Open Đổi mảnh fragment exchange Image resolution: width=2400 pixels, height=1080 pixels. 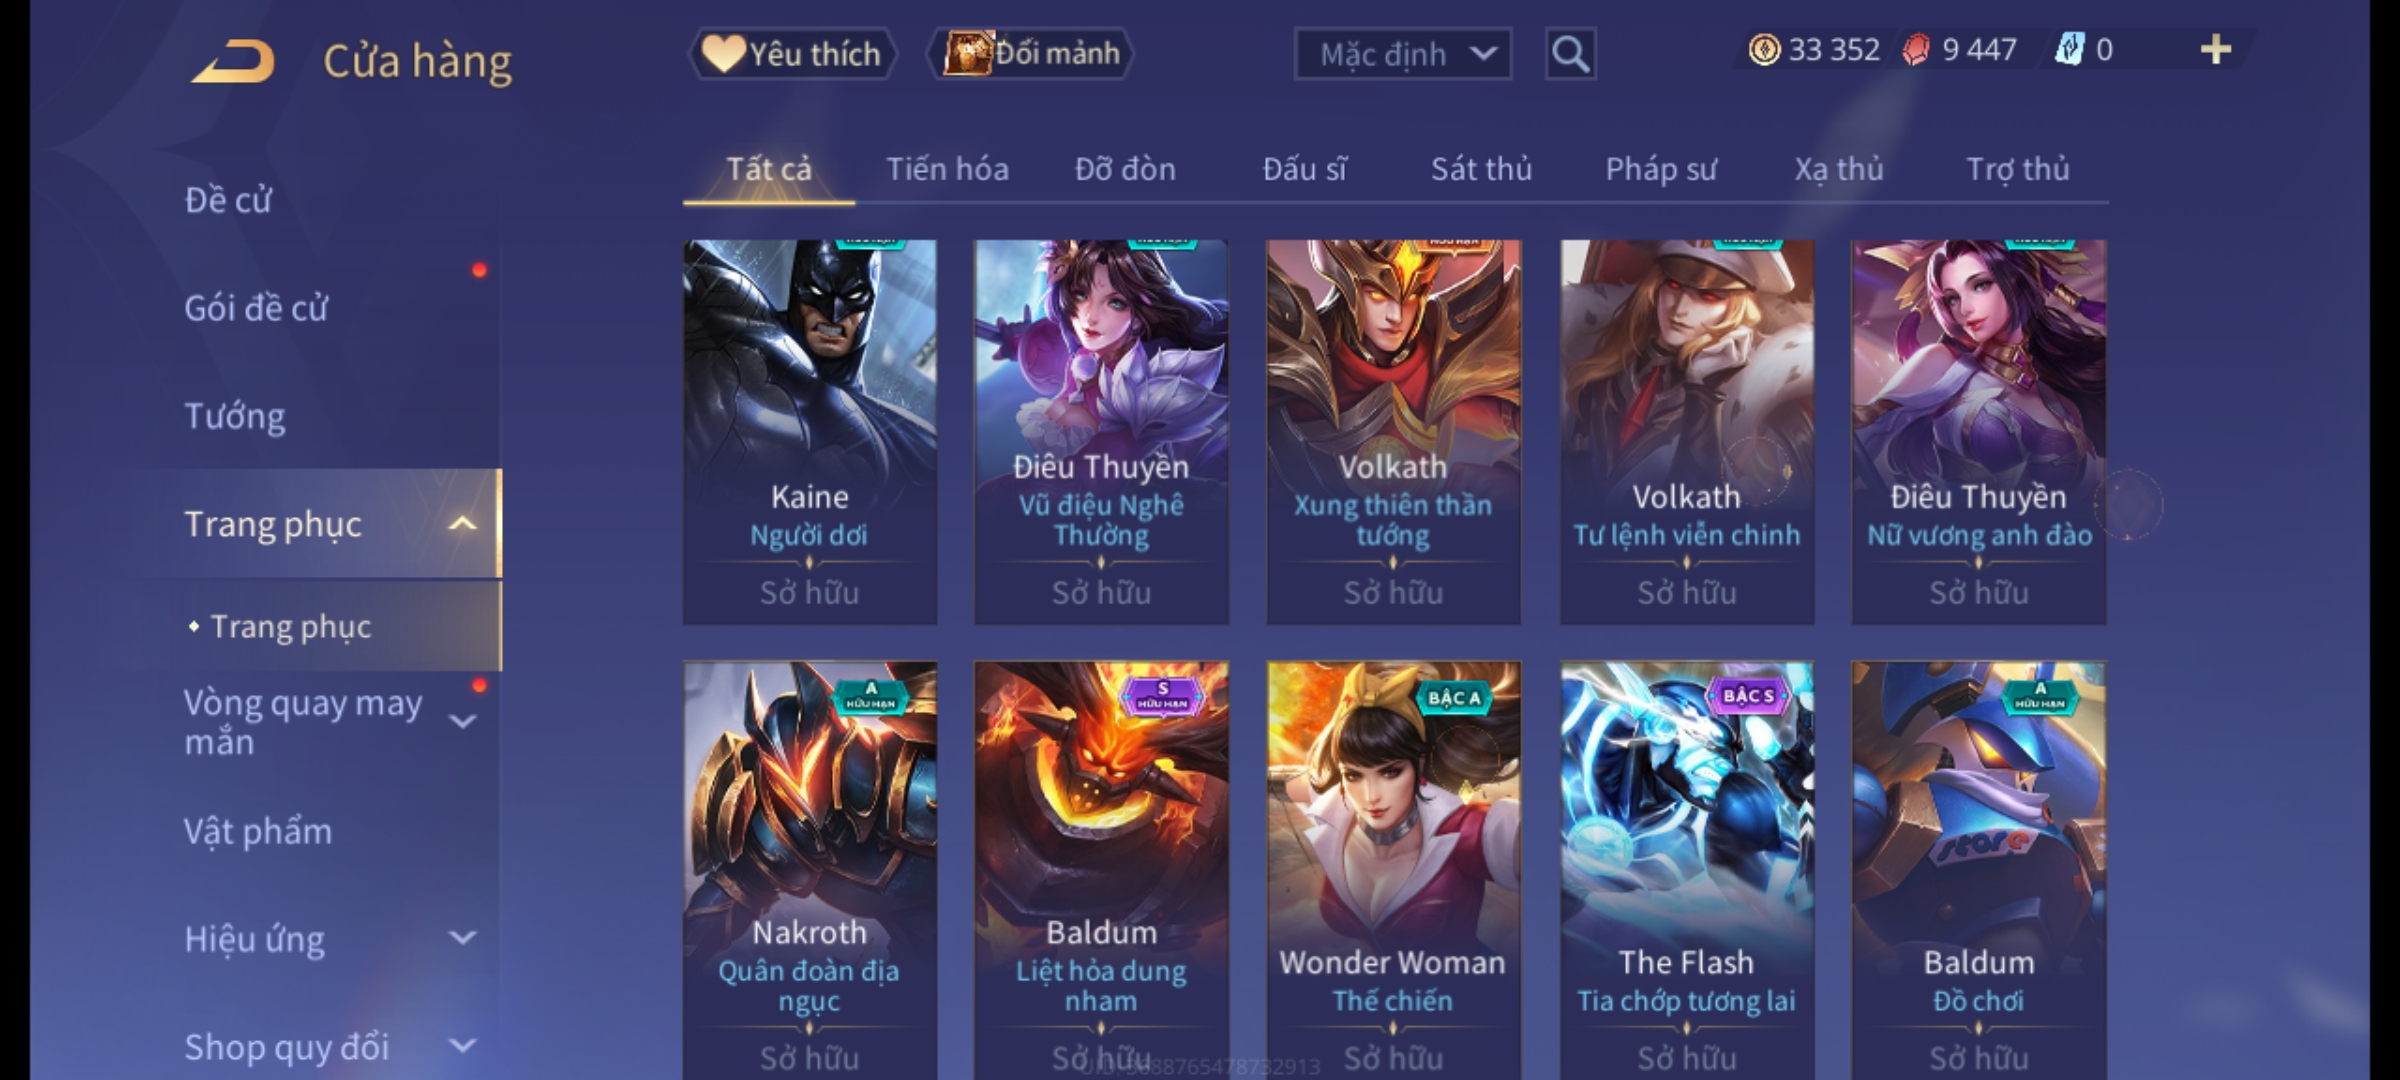[1031, 53]
